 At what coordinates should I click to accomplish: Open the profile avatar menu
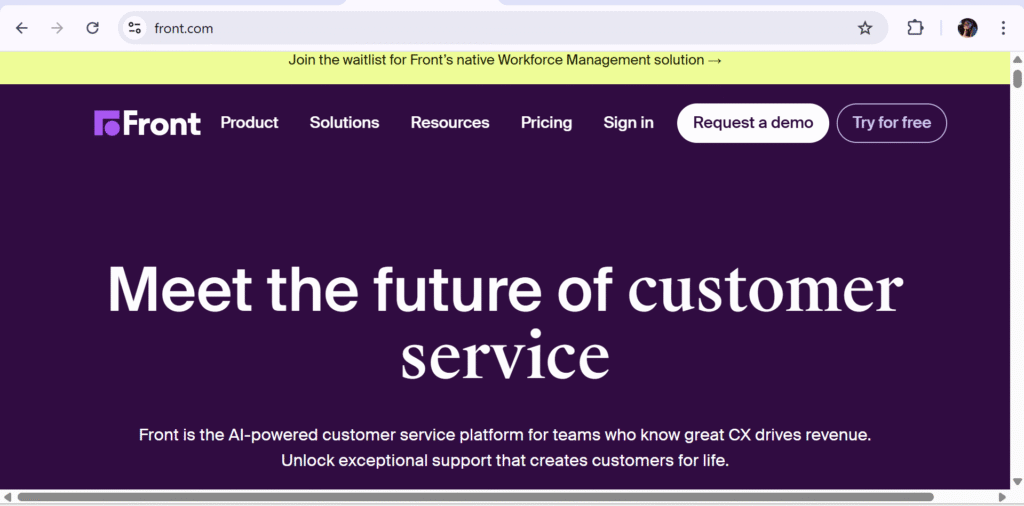(x=967, y=28)
